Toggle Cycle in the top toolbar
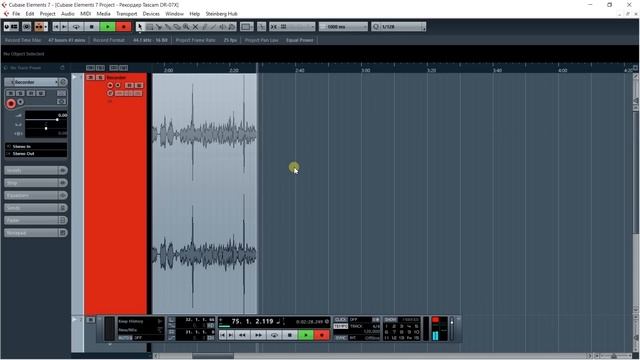Image resolution: width=640 pixels, height=360 pixels. pyautogui.click(x=76, y=27)
